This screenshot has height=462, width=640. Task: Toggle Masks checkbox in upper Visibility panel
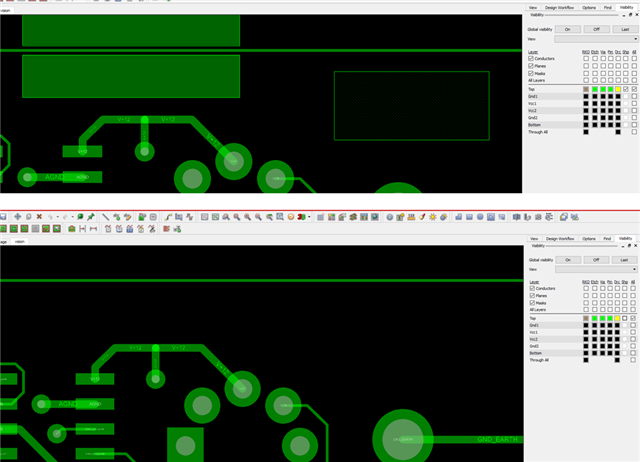pyautogui.click(x=531, y=73)
